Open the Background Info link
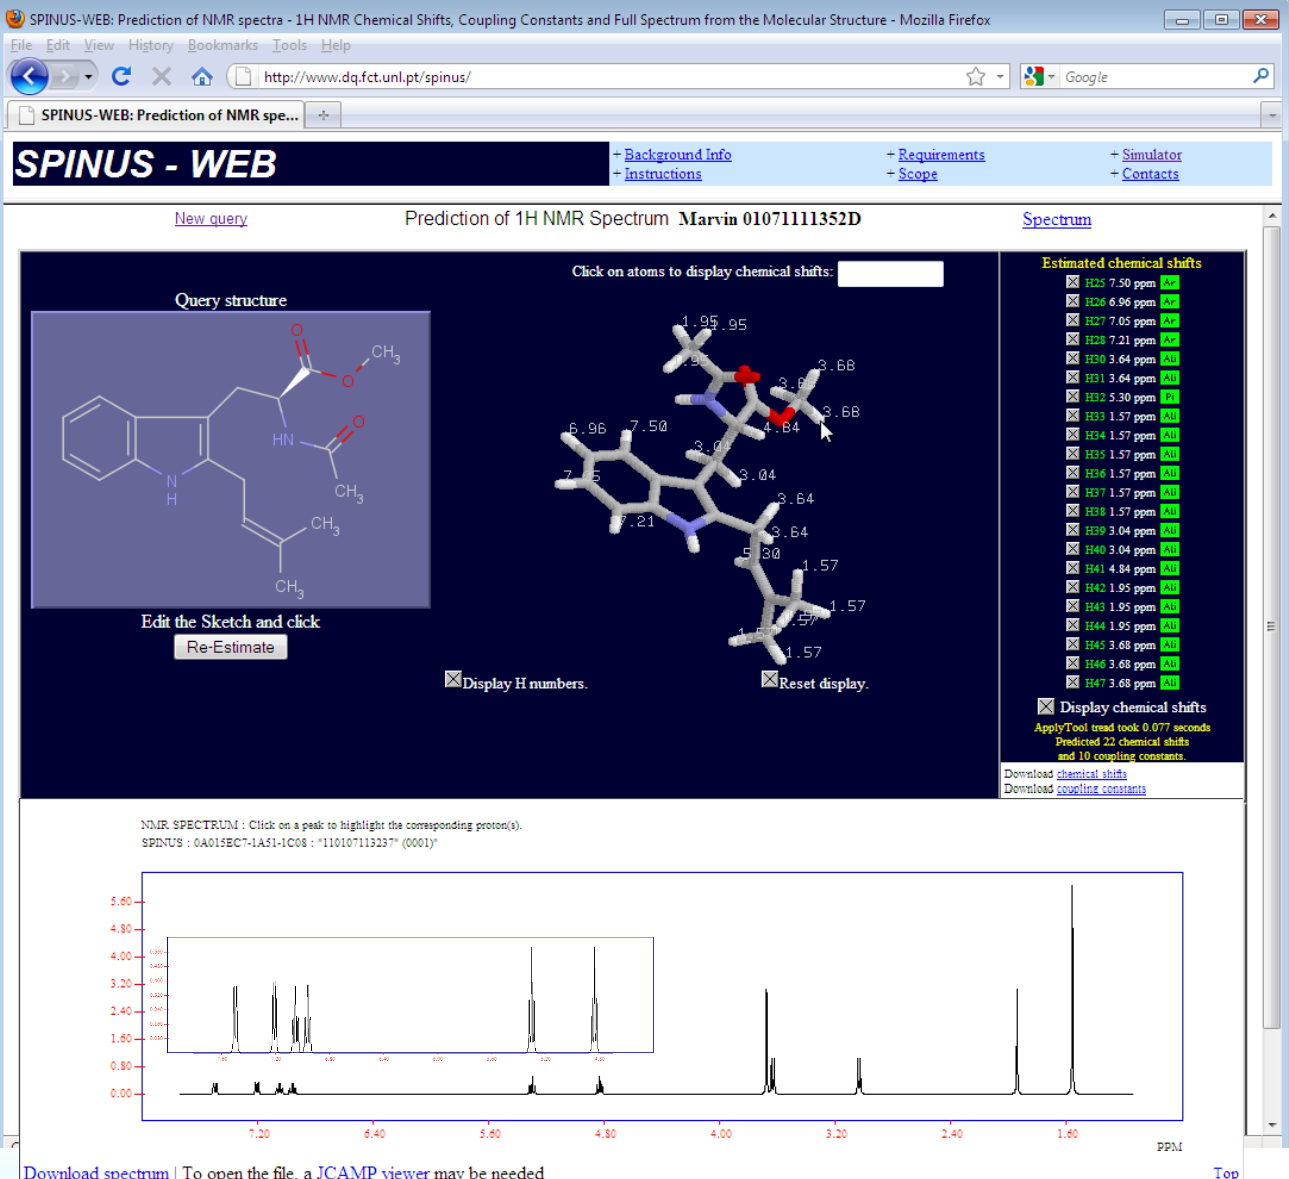This screenshot has width=1289, height=1179. (678, 155)
